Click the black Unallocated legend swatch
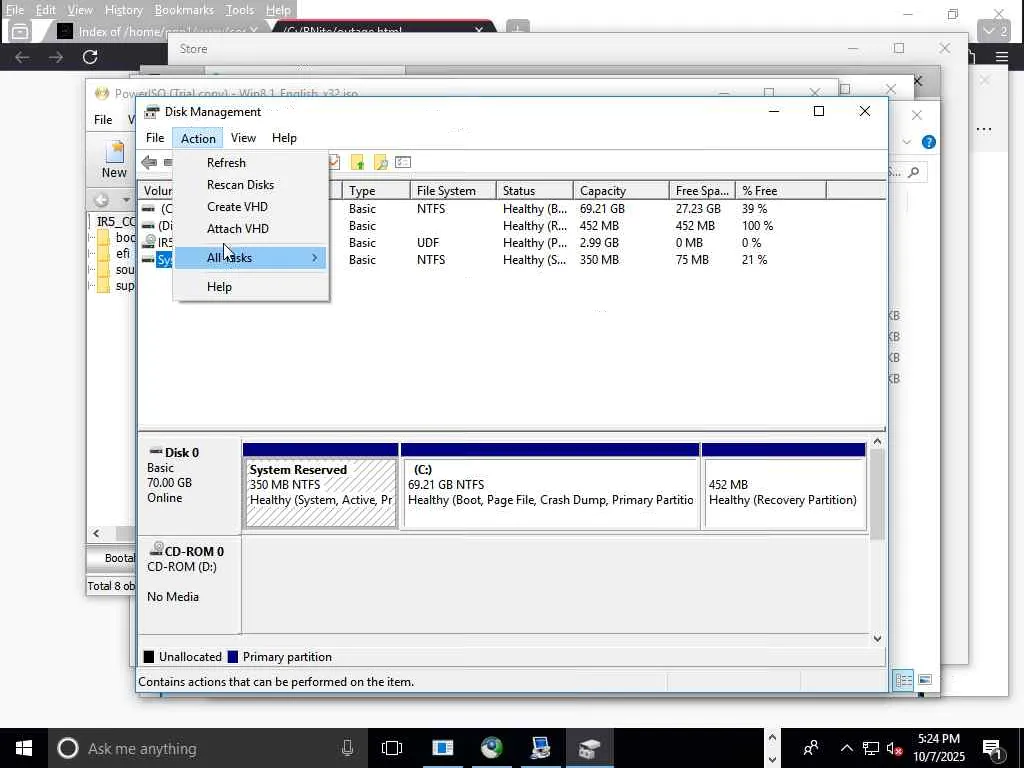Image resolution: width=1024 pixels, height=768 pixels. (149, 657)
